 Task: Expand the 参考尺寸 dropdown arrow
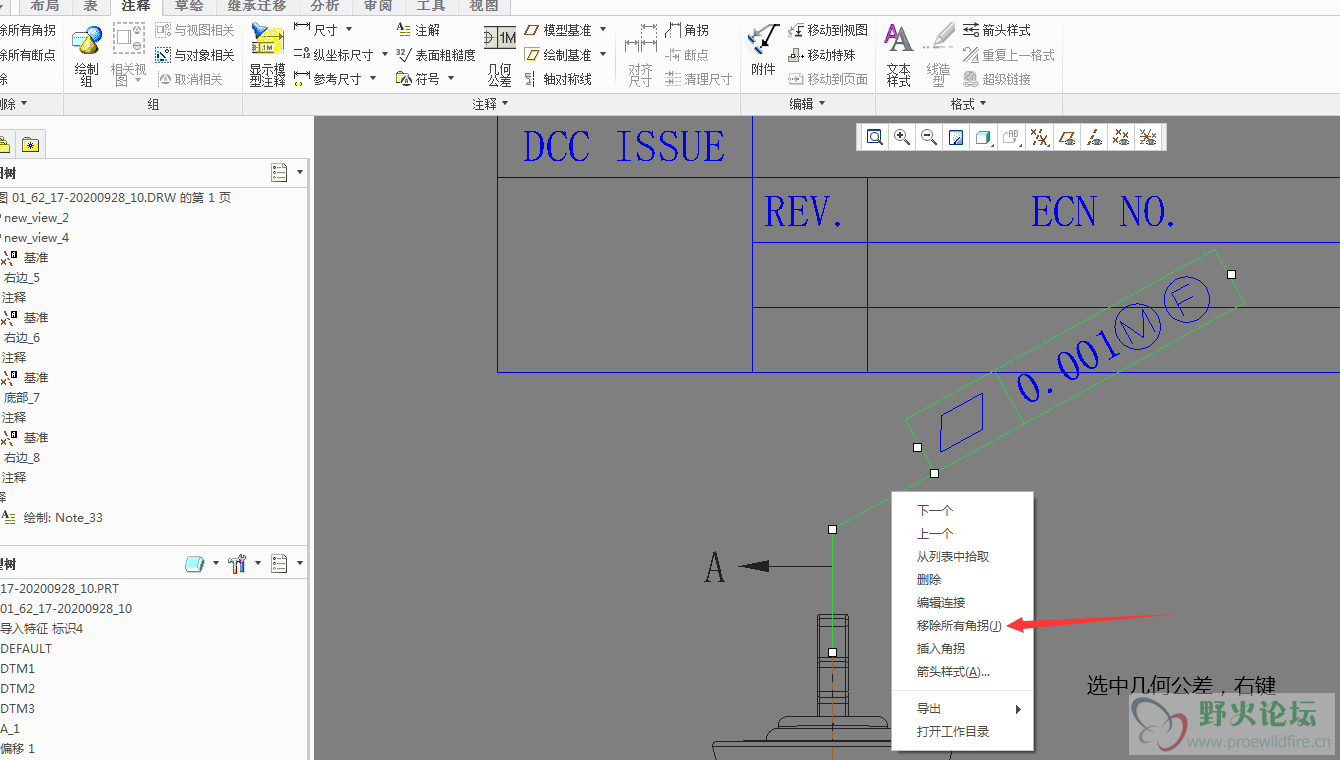pos(373,79)
